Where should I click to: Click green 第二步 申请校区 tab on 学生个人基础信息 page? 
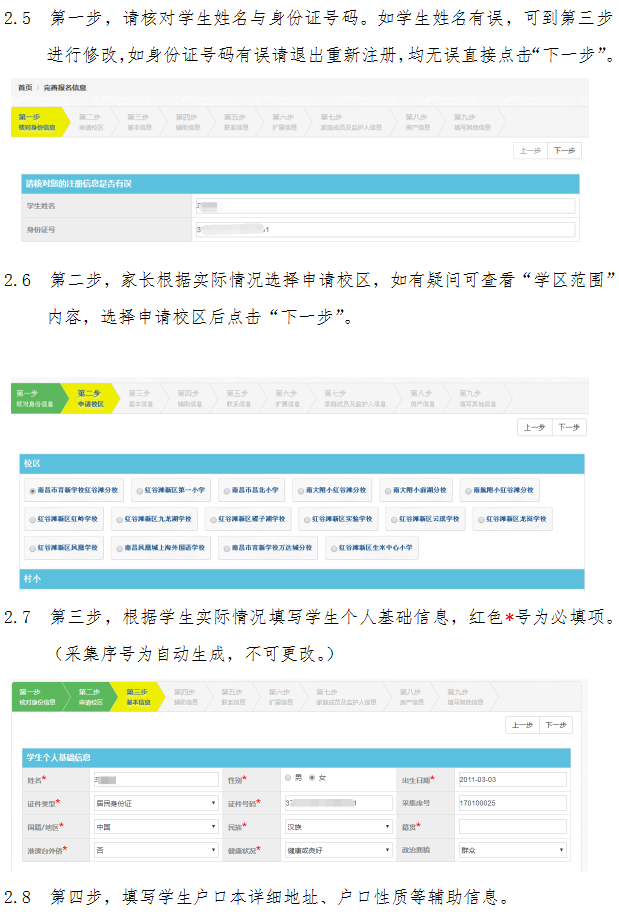90,697
